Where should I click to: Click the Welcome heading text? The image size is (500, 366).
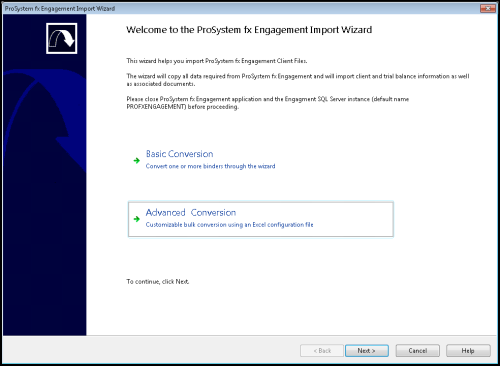coord(249,30)
